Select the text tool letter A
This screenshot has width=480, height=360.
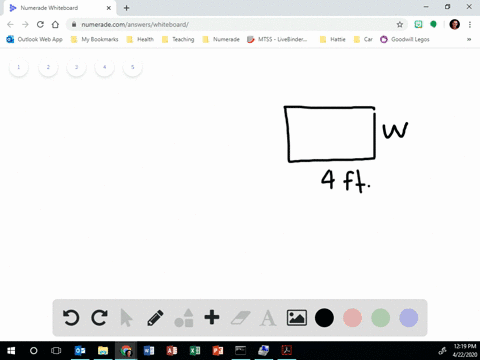[x=268, y=318]
